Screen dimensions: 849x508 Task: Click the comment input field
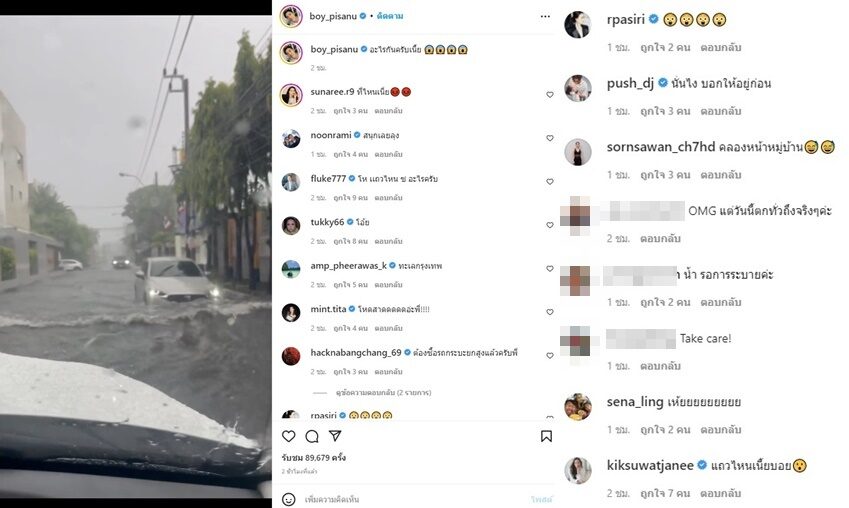414,499
